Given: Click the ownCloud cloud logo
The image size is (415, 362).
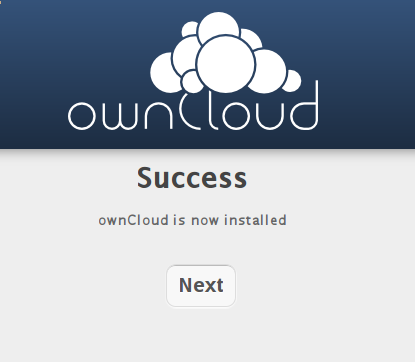Looking at the screenshot, I should 226,53.
